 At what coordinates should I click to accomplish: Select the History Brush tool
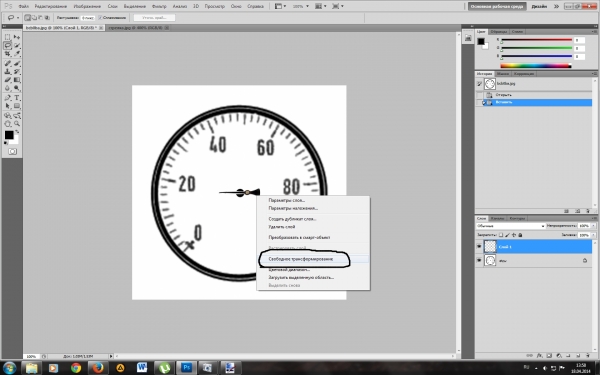(x=17, y=72)
